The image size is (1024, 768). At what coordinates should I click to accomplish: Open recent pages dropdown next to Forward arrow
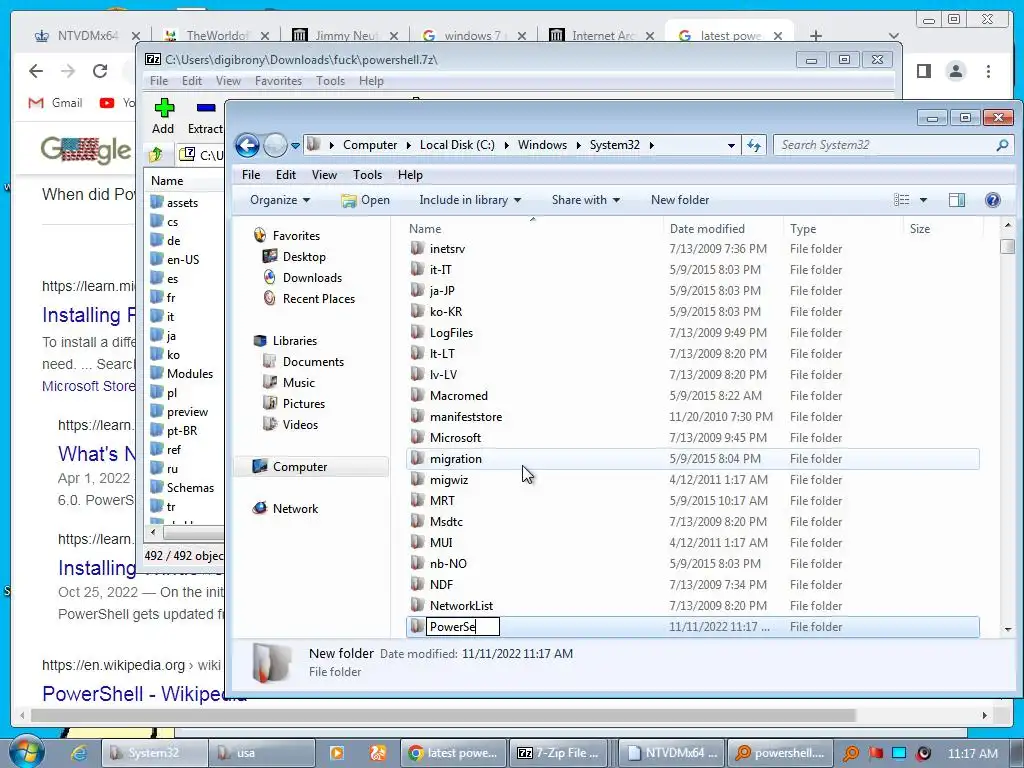coord(295,146)
